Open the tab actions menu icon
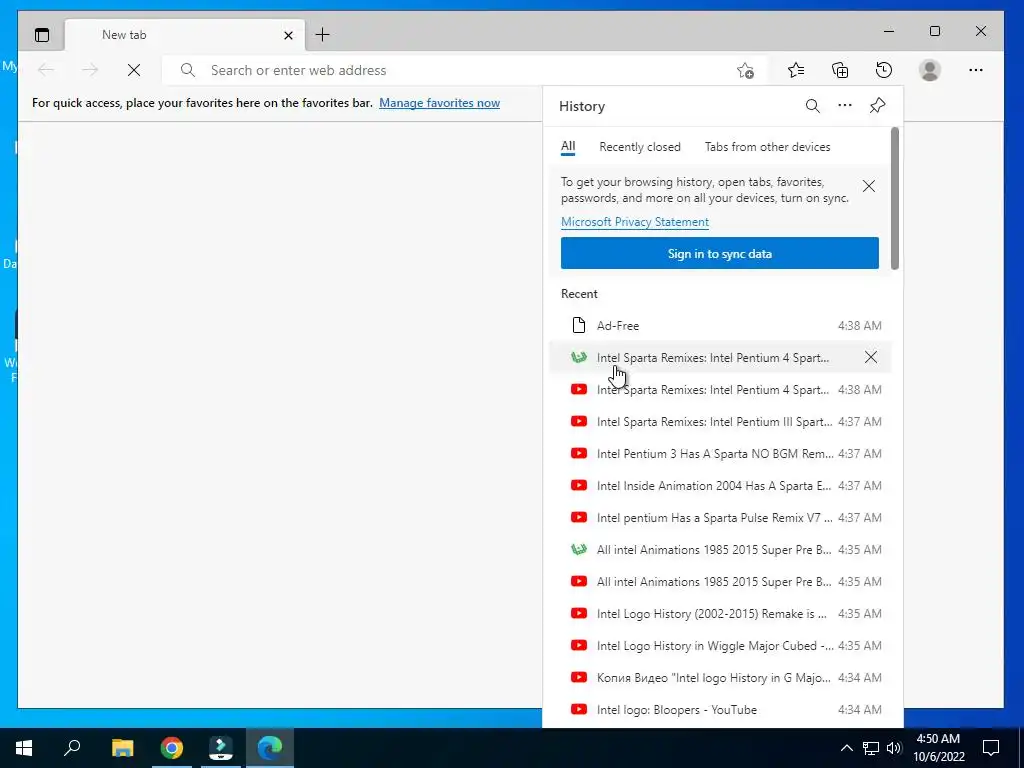The image size is (1024, 768). click(42, 35)
